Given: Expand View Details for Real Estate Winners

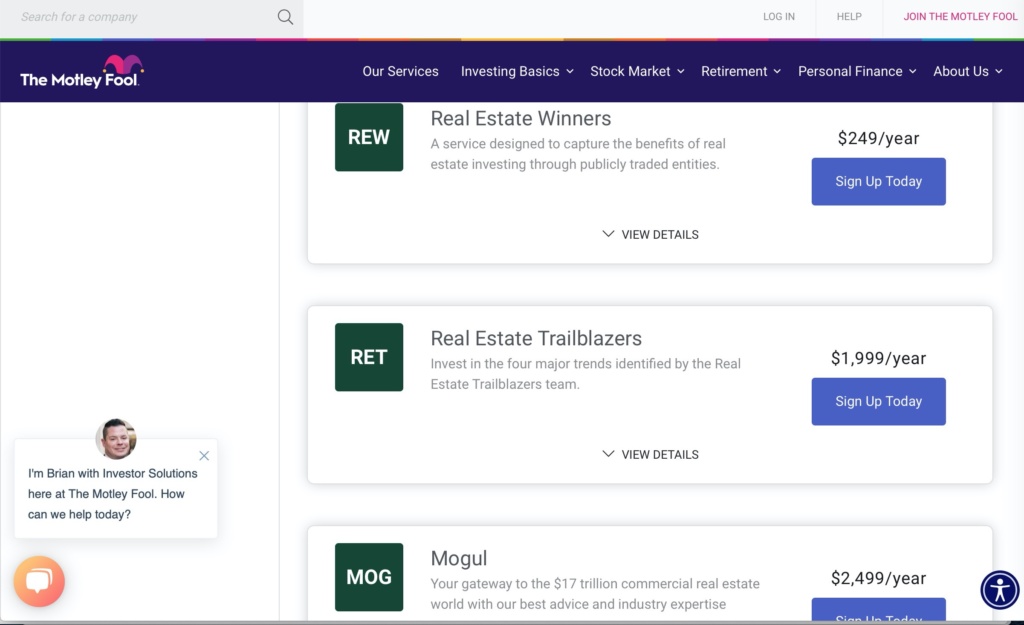Looking at the screenshot, I should 650,234.
